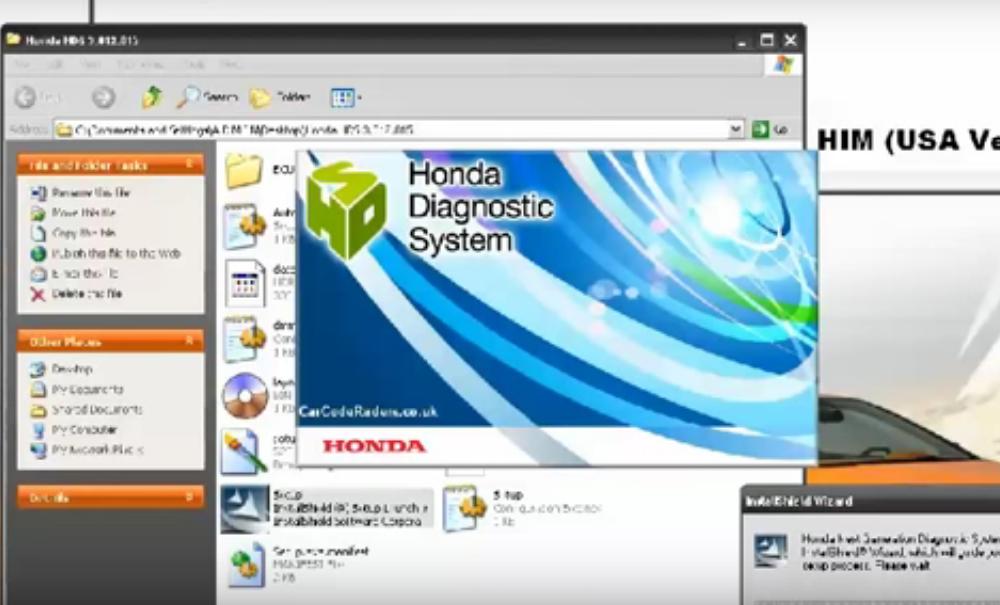Expand the Address bar dropdown arrow
Image resolution: width=1000 pixels, height=605 pixels.
tap(736, 129)
